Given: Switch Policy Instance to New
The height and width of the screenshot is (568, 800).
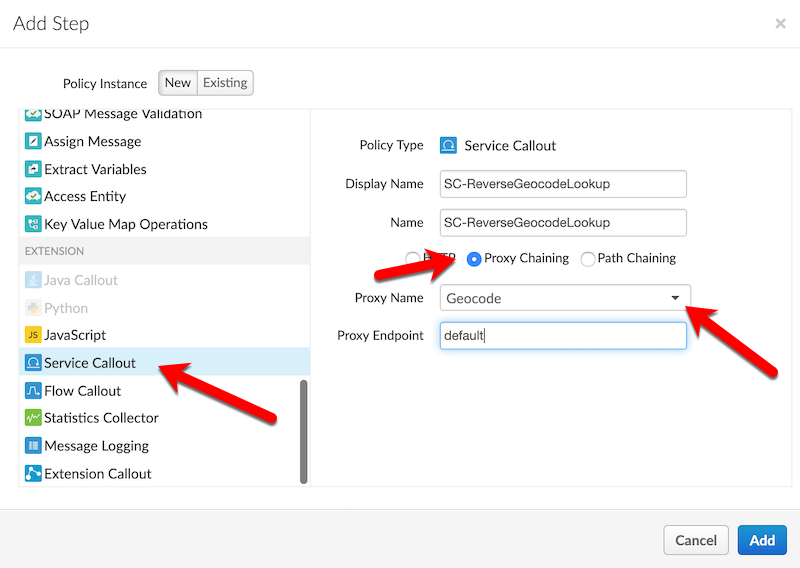Looking at the screenshot, I should click(178, 83).
